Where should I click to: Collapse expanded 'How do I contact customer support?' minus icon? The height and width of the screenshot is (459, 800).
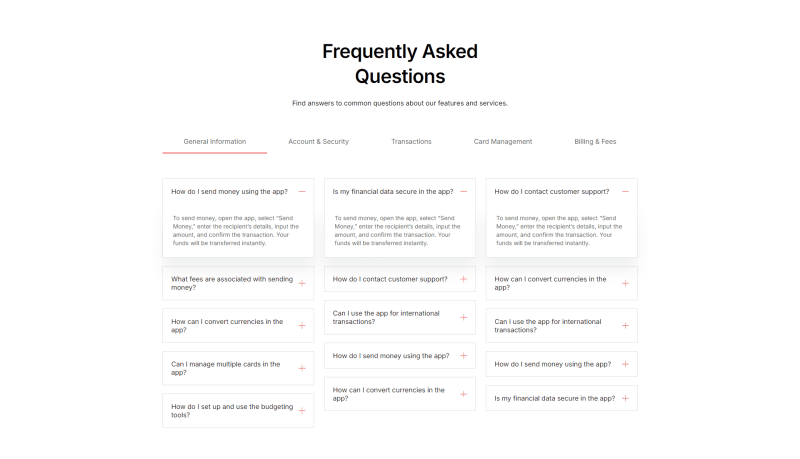tap(625, 192)
